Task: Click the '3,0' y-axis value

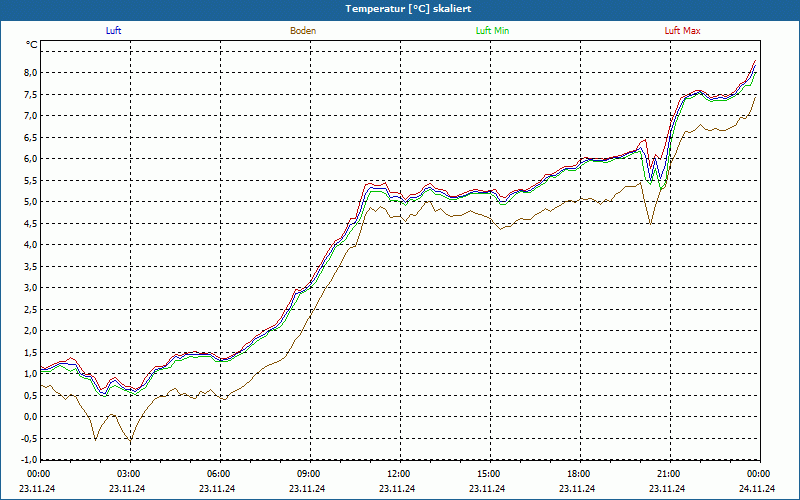Action: coord(31,288)
